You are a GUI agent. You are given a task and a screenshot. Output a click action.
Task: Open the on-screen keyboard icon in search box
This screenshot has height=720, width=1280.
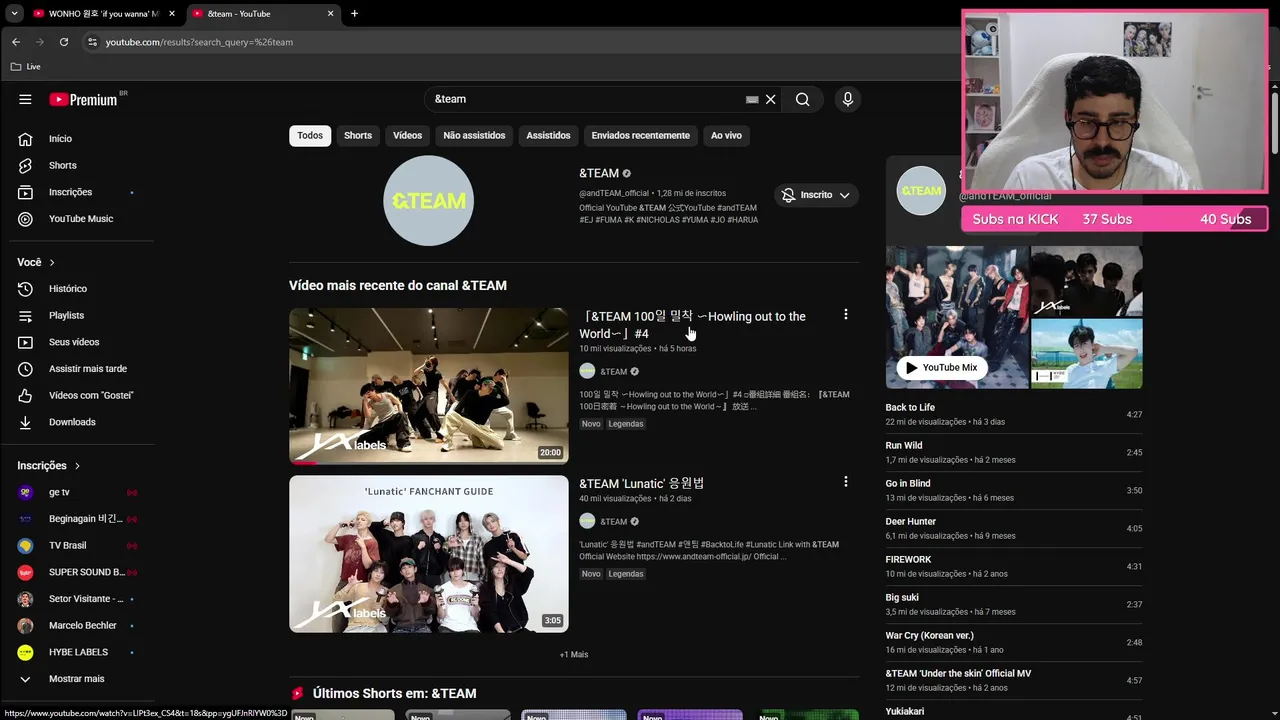tap(752, 99)
